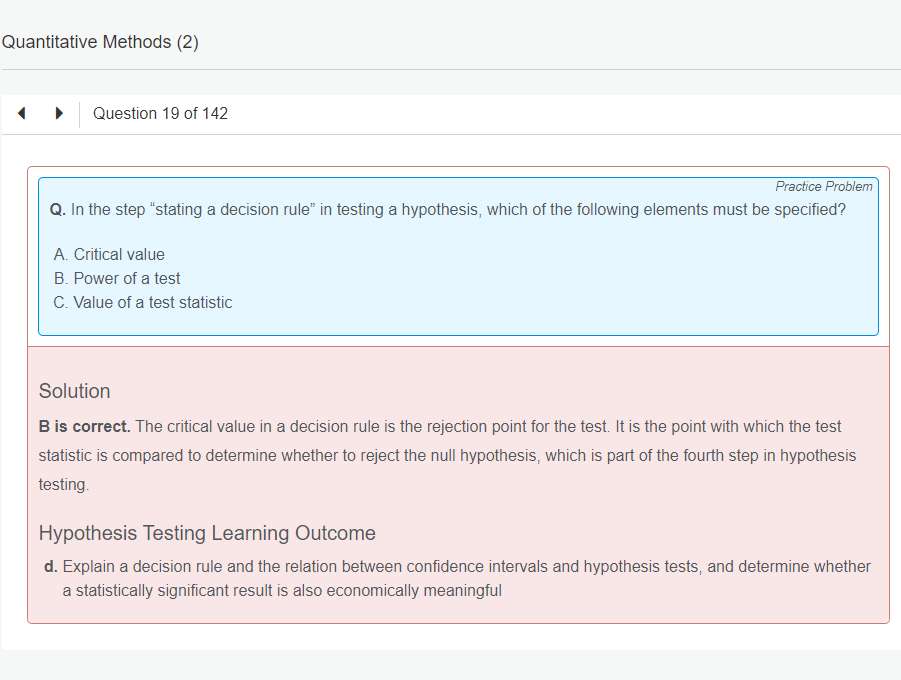Viewport: 901px width, 680px height.
Task: Click the question text about stating a decision rule
Action: tap(458, 210)
